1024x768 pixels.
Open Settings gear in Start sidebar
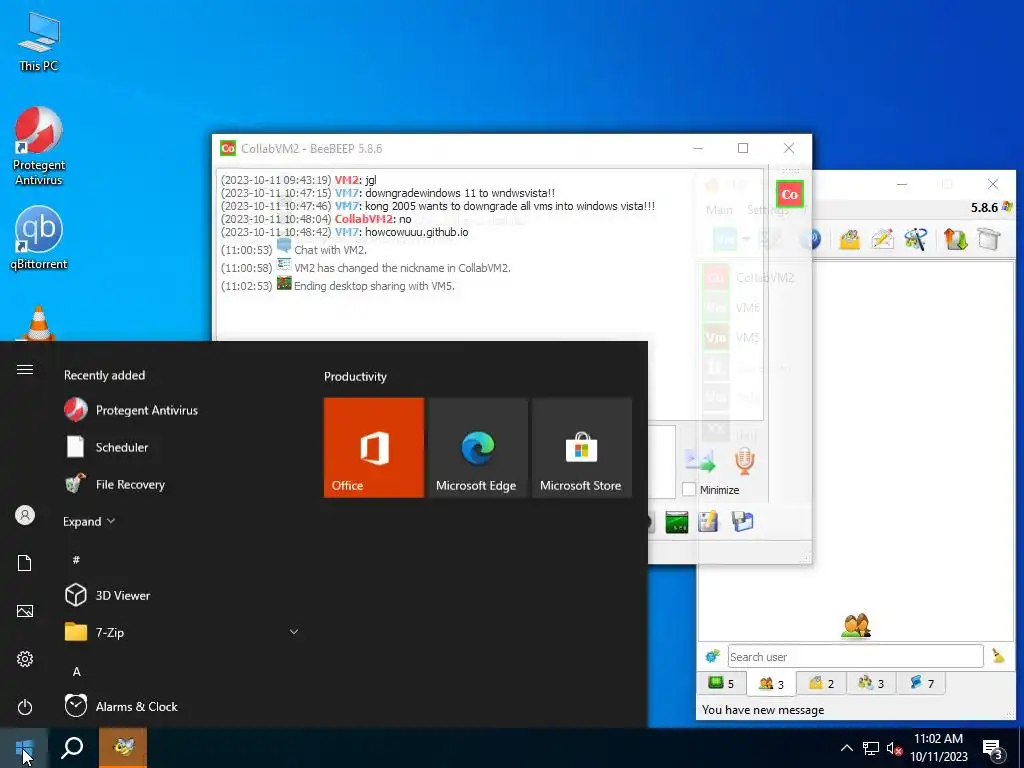tap(25, 659)
